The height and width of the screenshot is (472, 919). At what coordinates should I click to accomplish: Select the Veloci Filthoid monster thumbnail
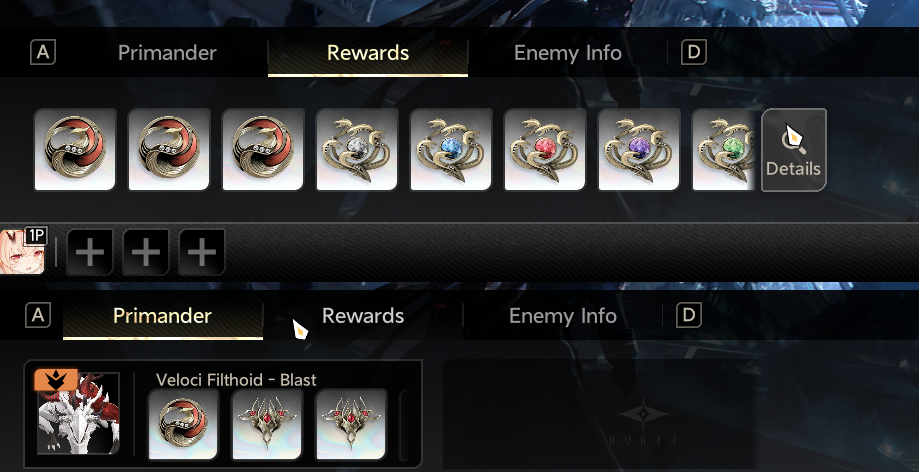point(79,413)
